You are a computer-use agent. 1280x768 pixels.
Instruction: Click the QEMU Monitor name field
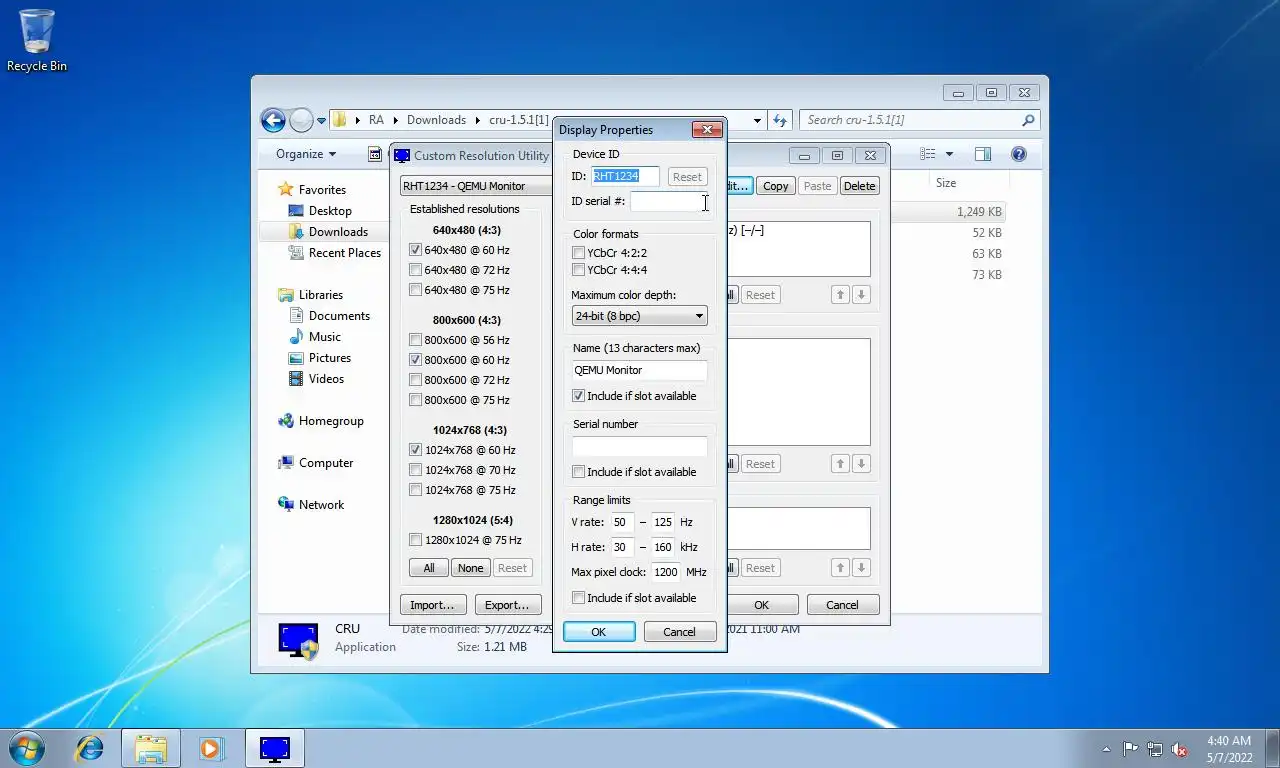point(639,370)
